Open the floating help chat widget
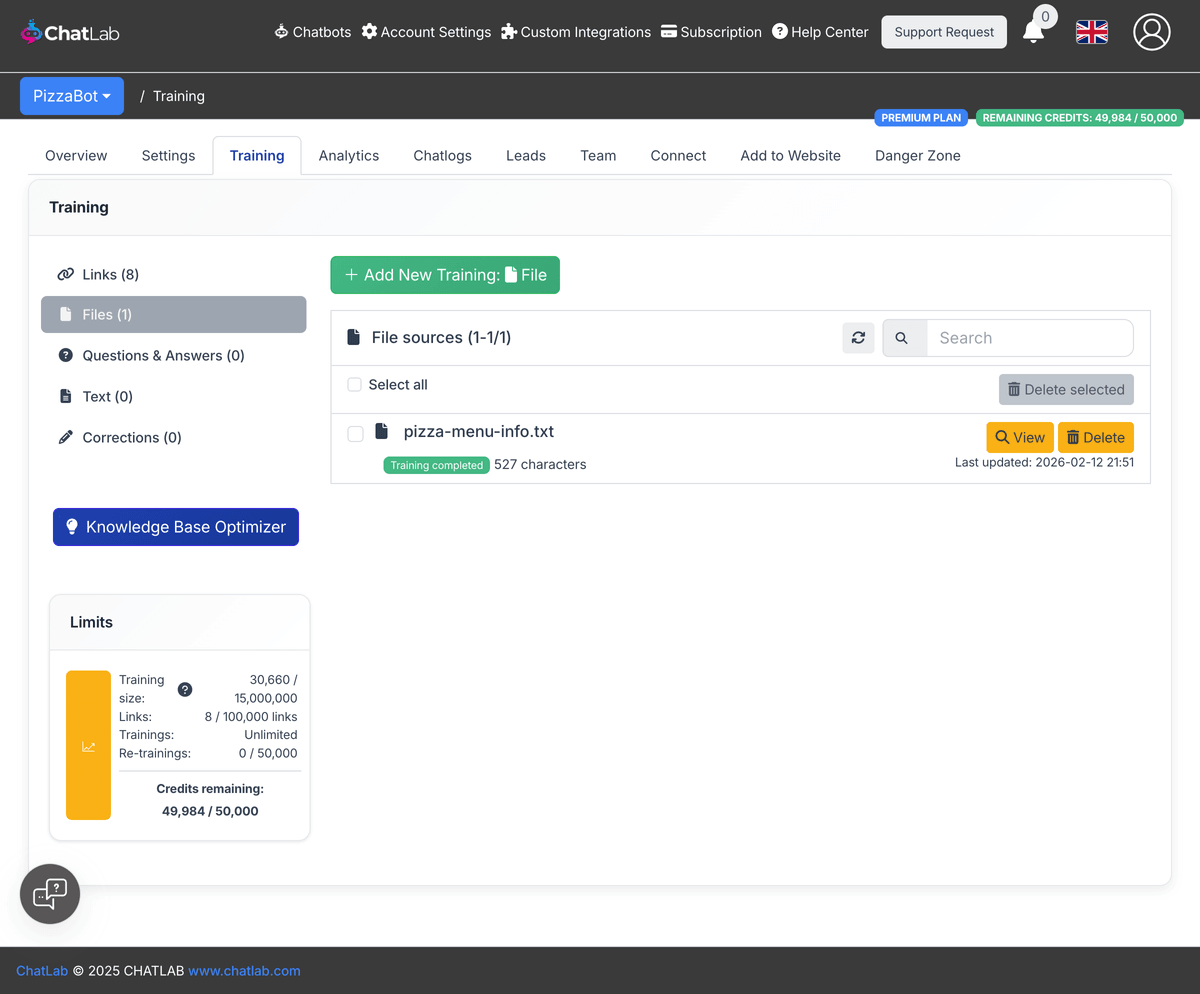This screenshot has height=994, width=1200. click(x=50, y=893)
